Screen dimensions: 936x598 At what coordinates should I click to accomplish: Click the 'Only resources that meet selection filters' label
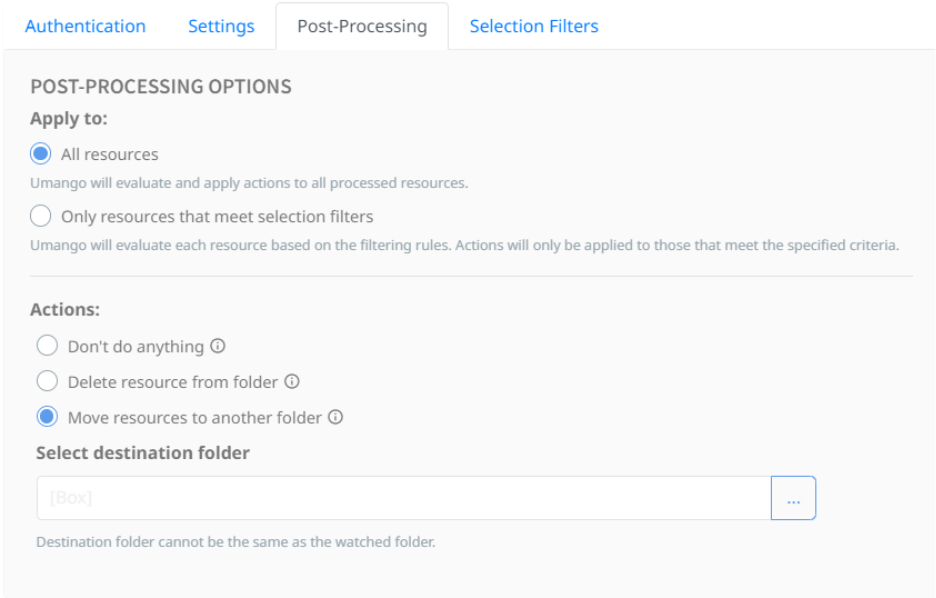217,216
